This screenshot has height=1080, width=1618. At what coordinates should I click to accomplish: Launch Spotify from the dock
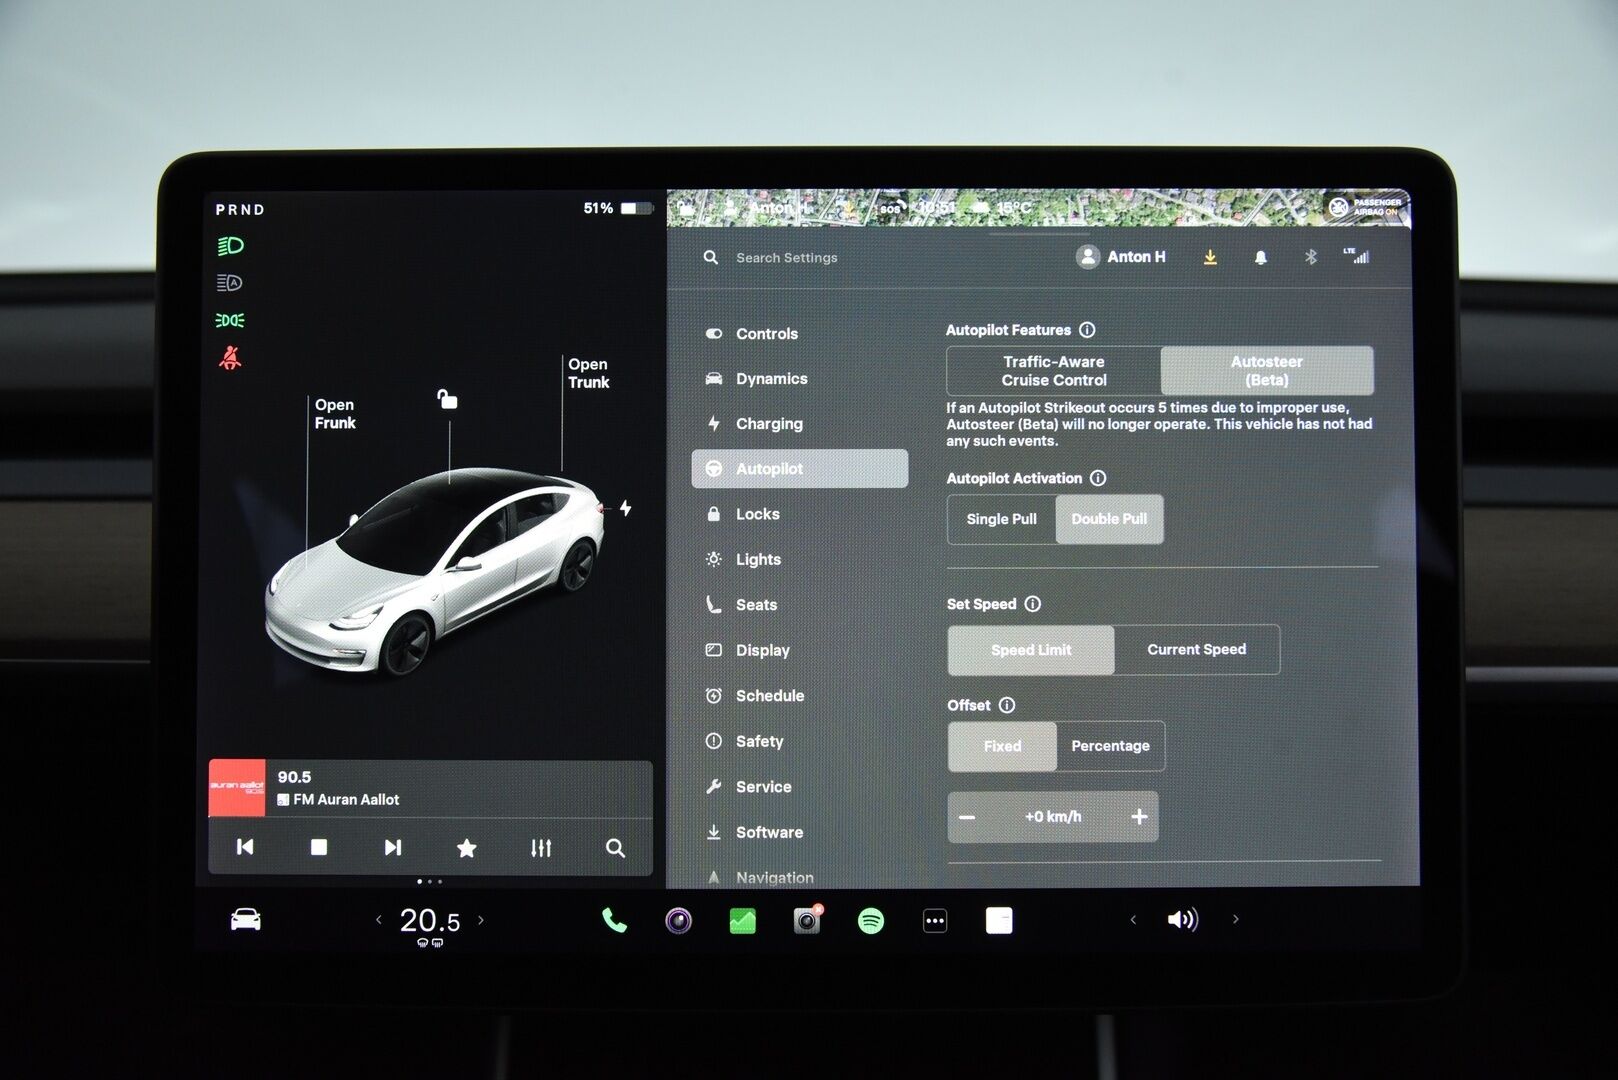[x=871, y=920]
